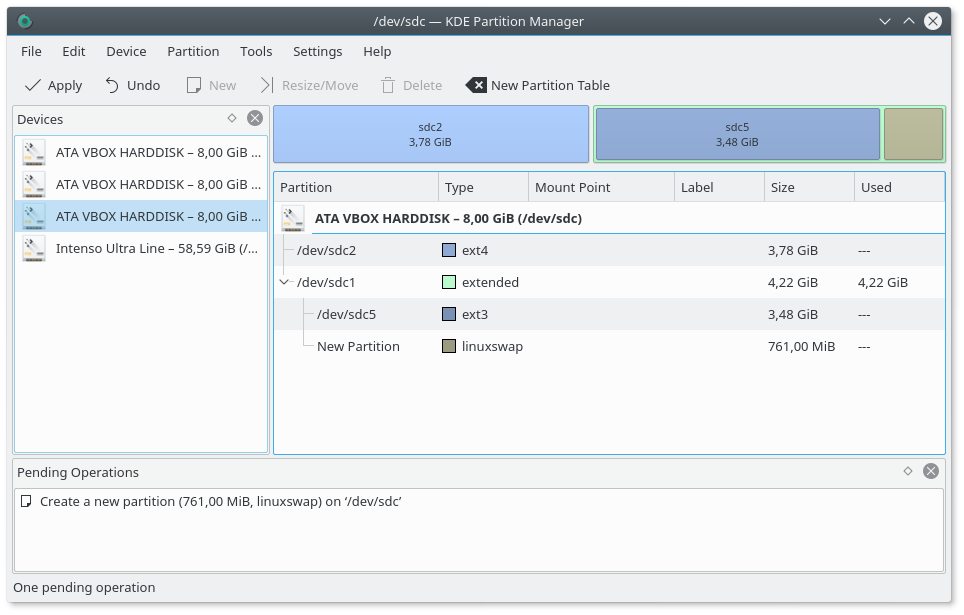Select the first ATA VBOX HARDDISK device

141,152
